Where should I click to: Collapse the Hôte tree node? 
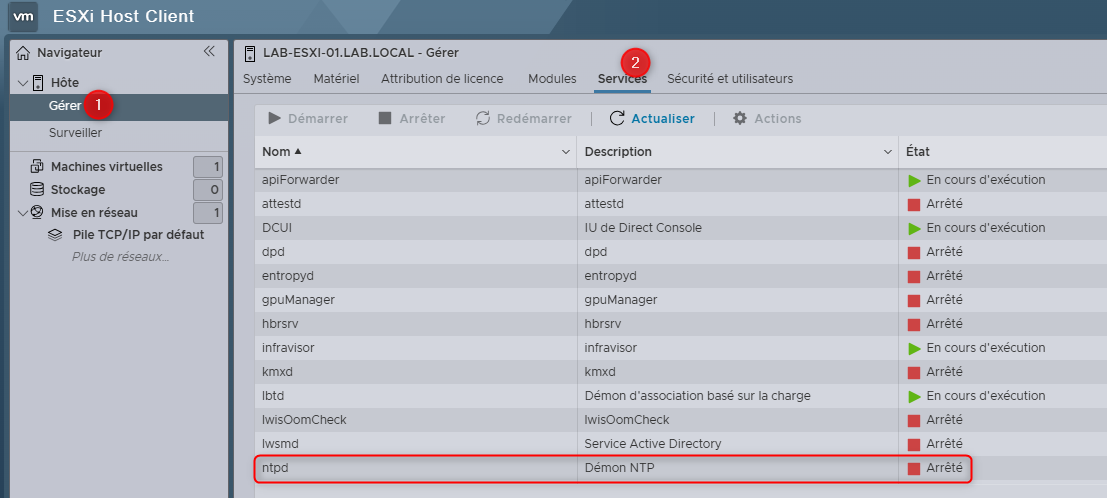23,83
